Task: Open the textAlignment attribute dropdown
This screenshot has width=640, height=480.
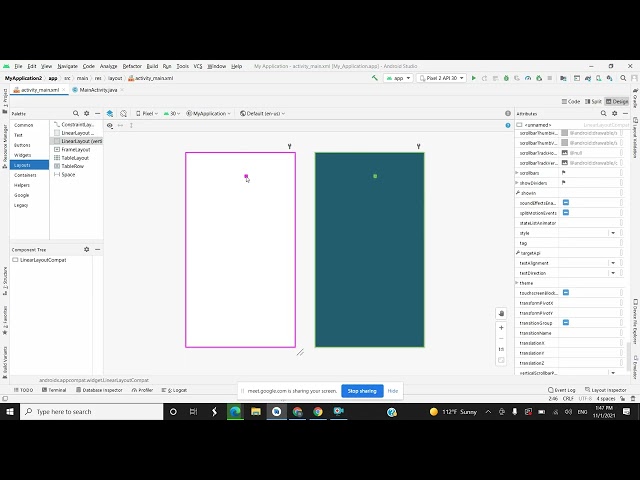Action: (613, 263)
